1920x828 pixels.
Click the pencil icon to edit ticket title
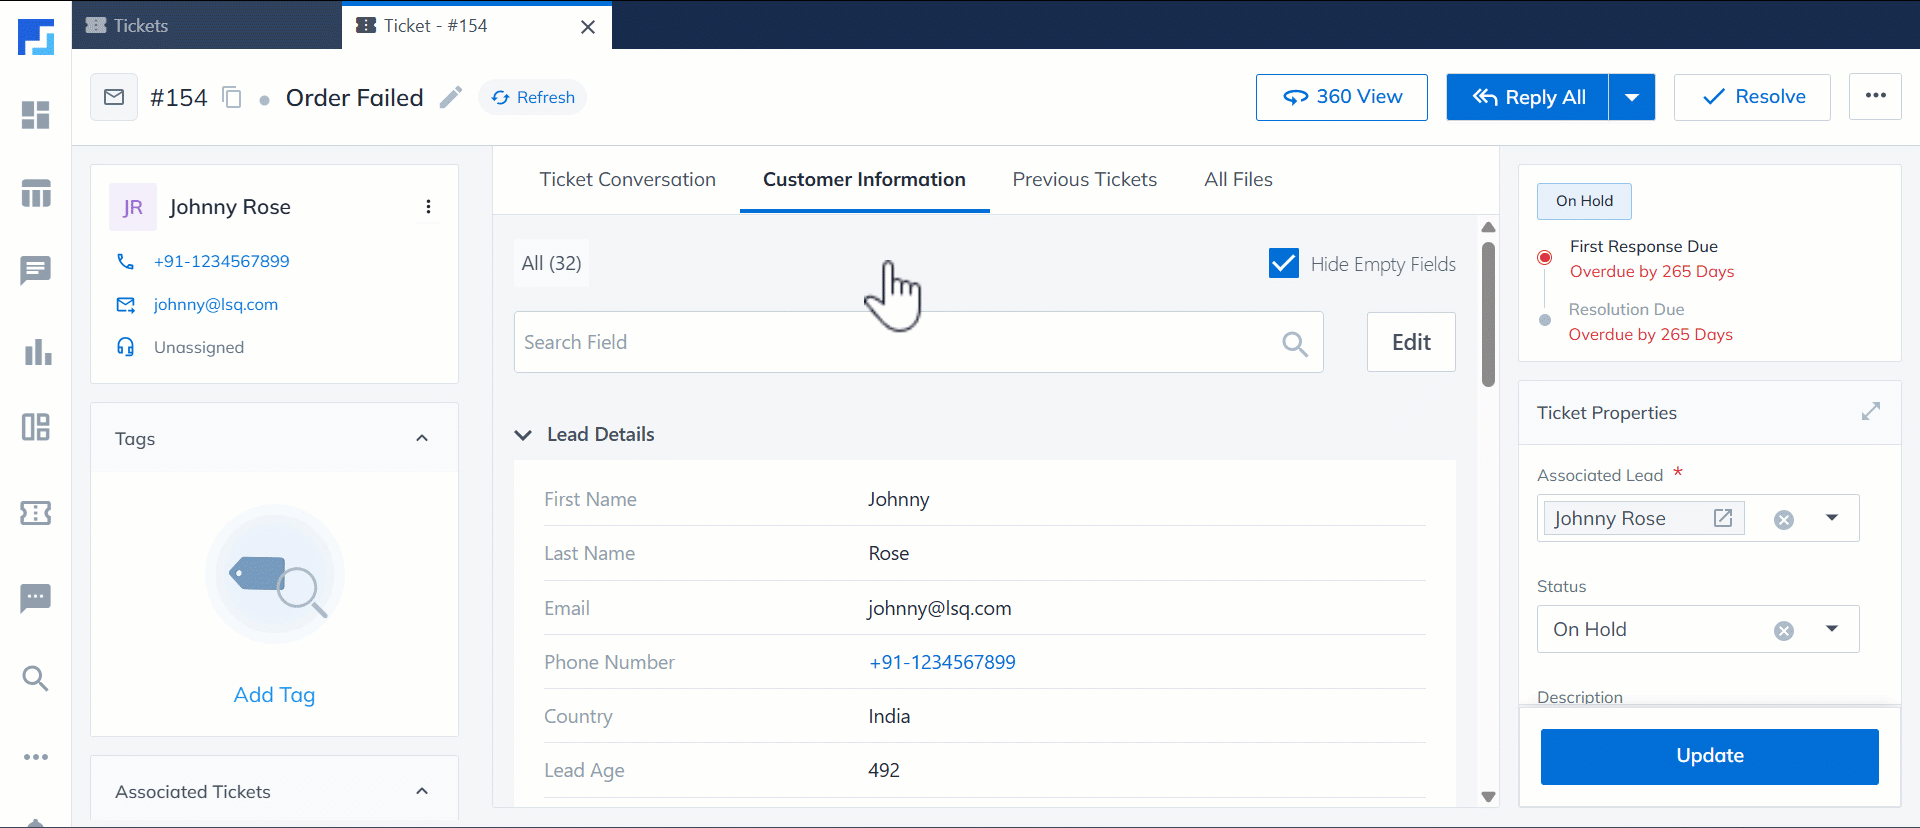451,97
